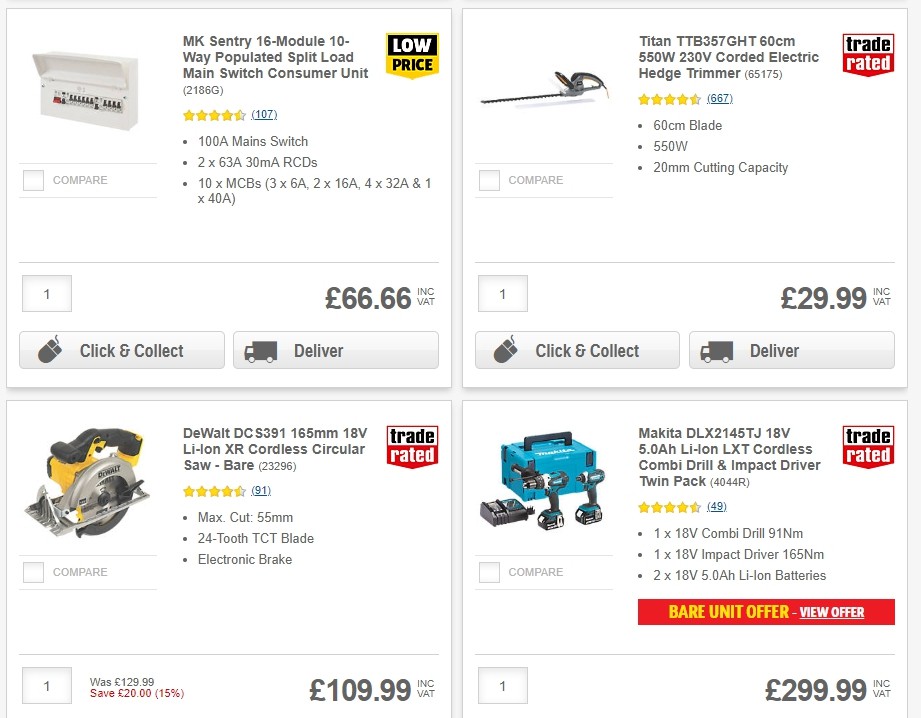Open the (91) reviews for DeWalt saw
This screenshot has width=921, height=718.
262,491
